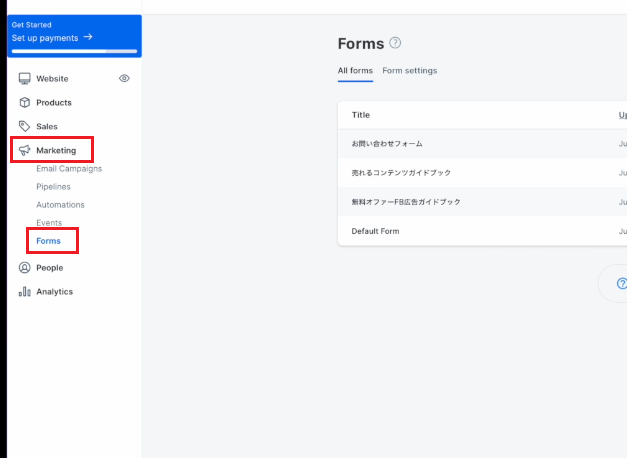Click the Analytics bar chart icon

pyautogui.click(x=24, y=292)
